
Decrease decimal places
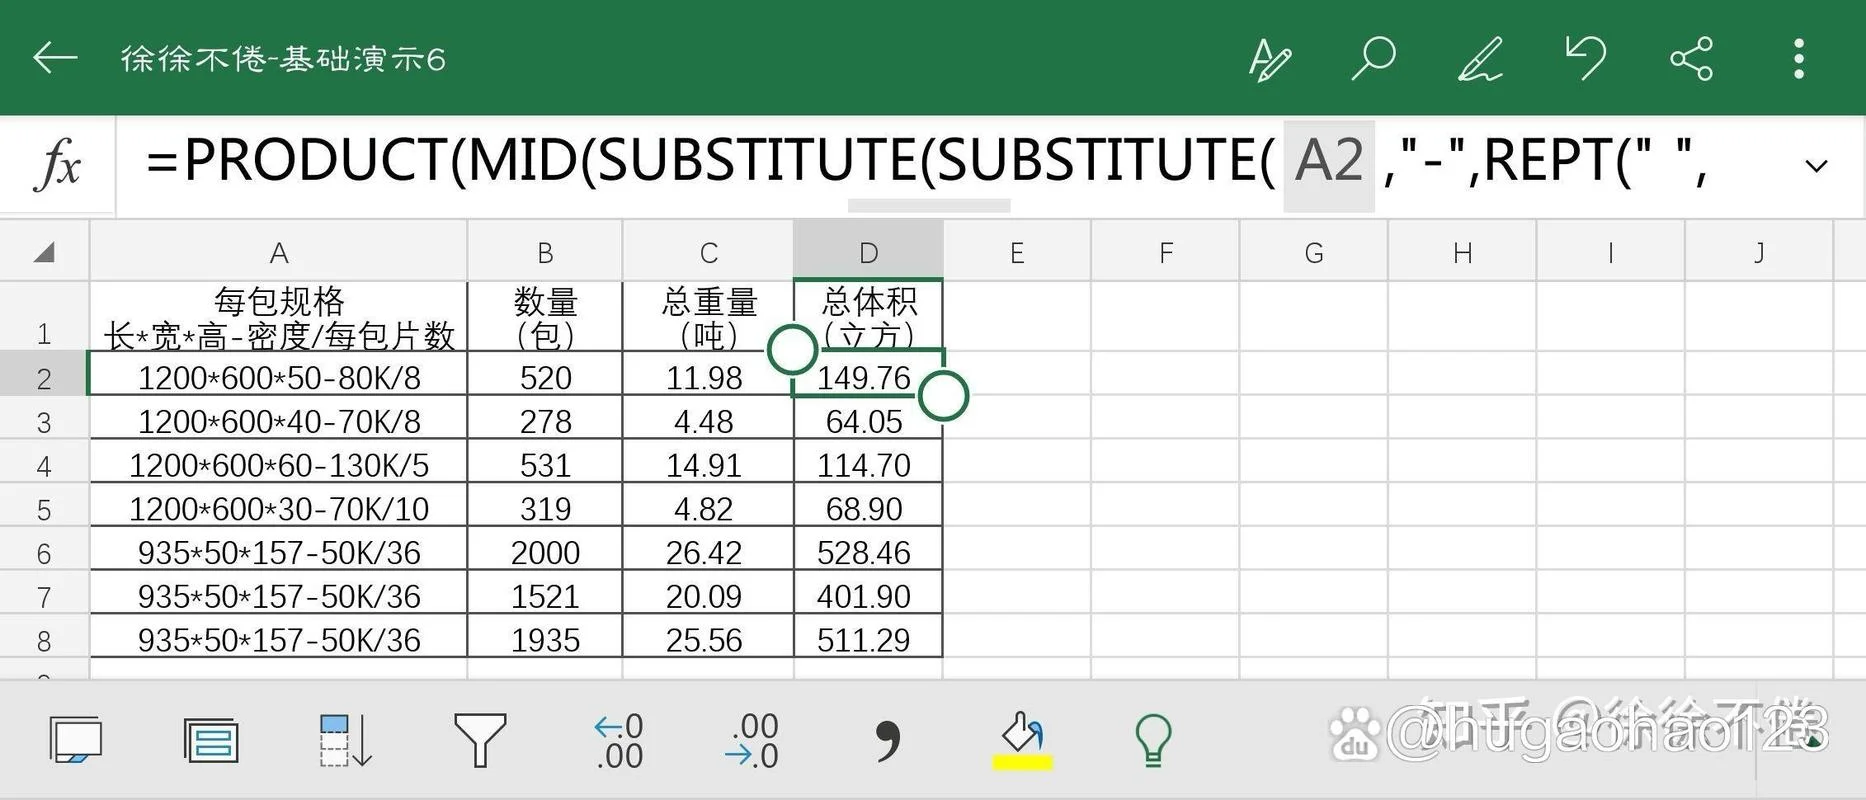point(752,741)
